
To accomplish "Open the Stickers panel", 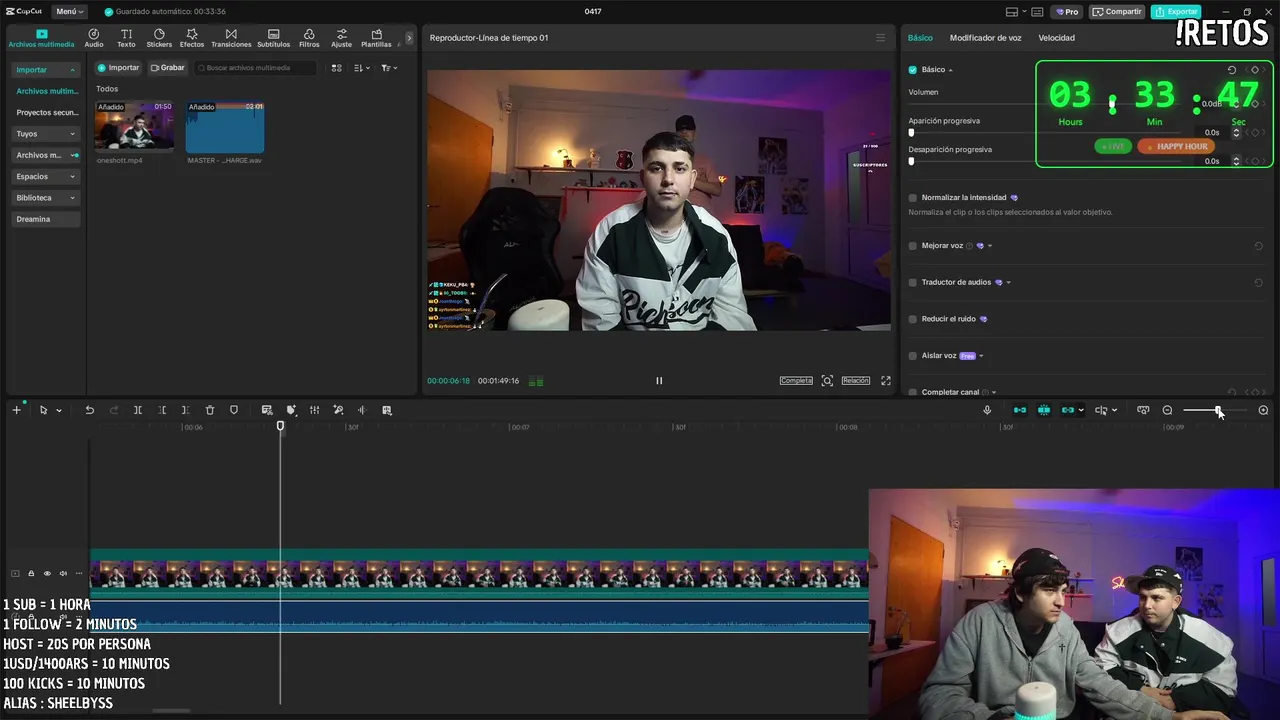I will (x=159, y=38).
